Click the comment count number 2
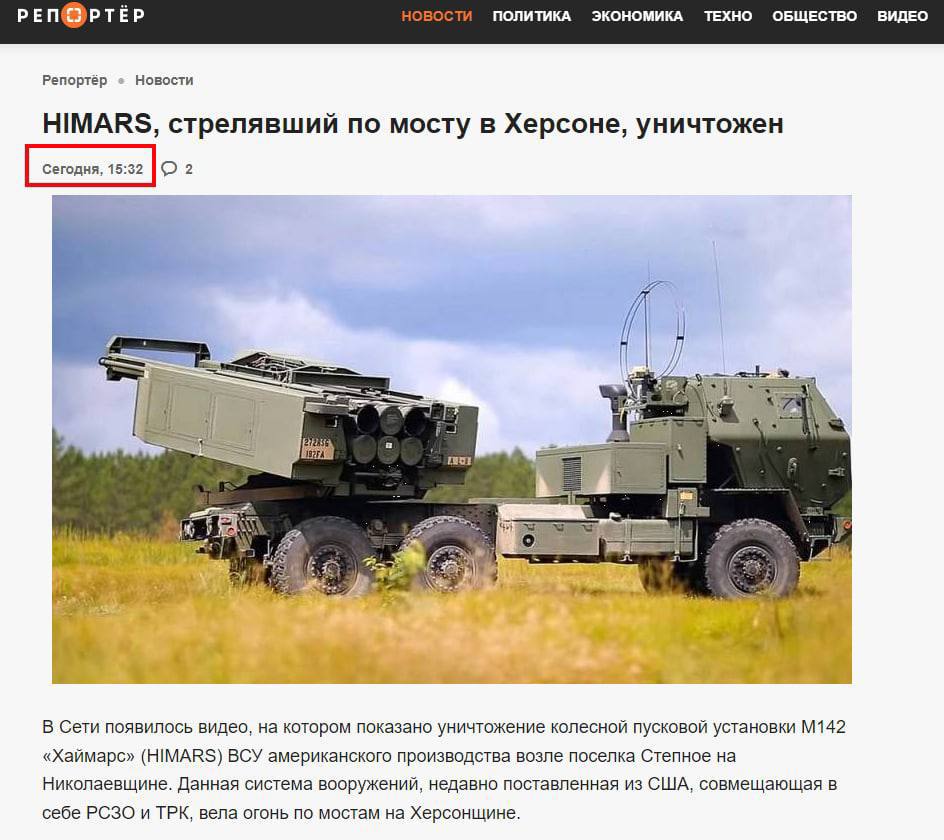Image resolution: width=944 pixels, height=840 pixels. click(x=189, y=169)
